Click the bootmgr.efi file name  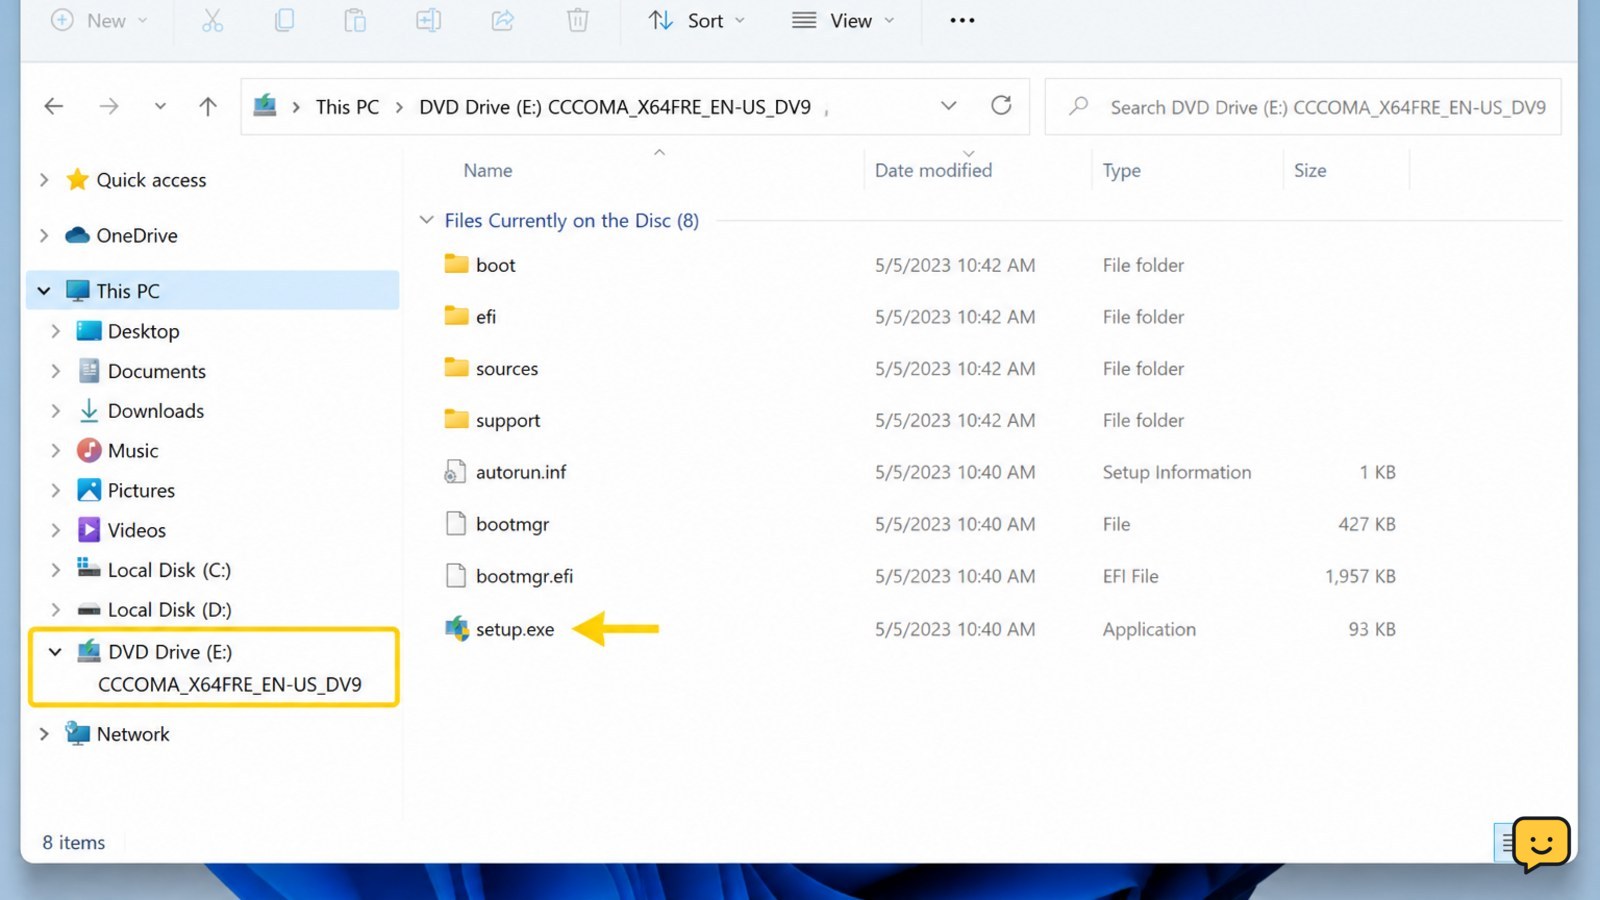click(524, 576)
